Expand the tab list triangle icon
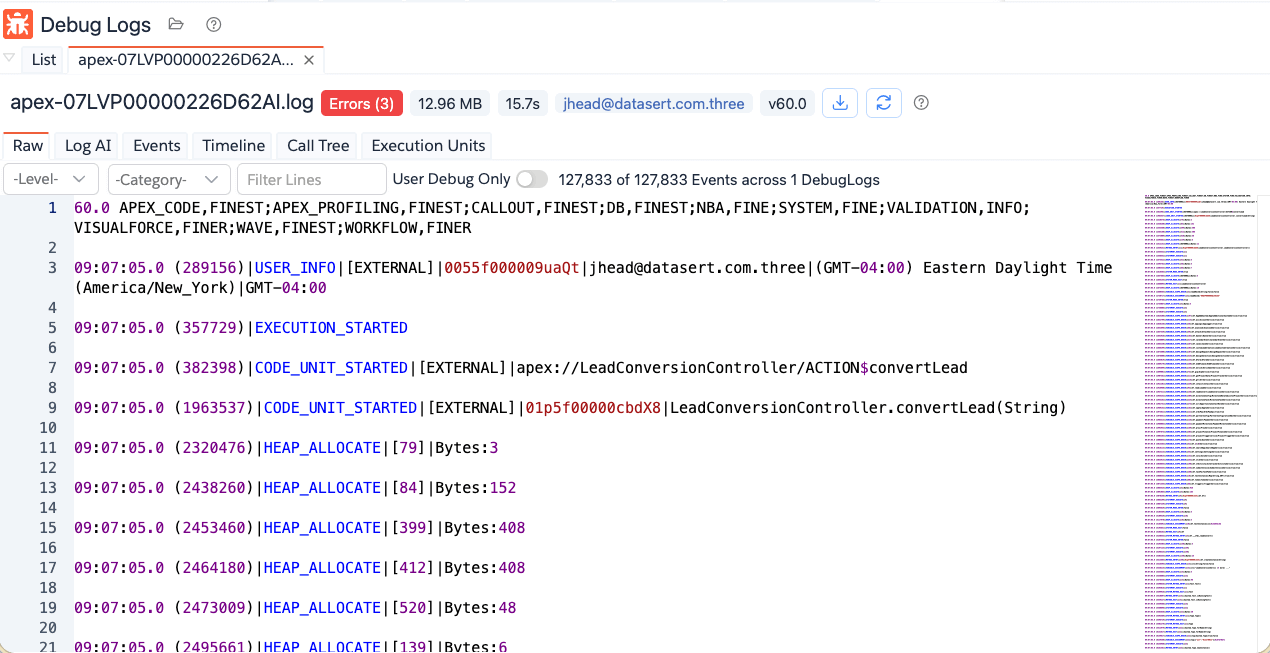 (10, 59)
